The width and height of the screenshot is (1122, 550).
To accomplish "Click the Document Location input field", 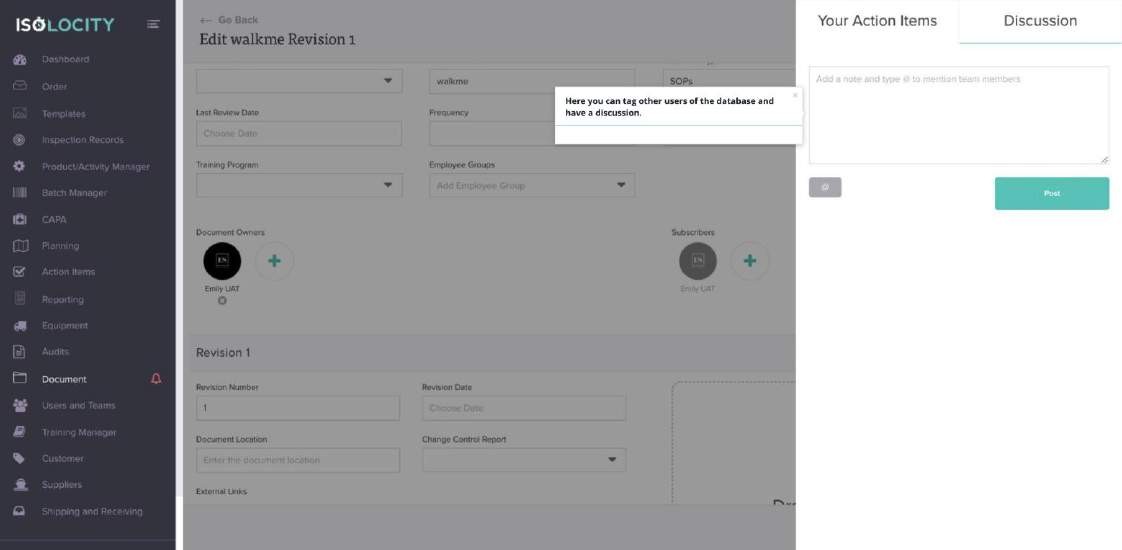I will 298,460.
